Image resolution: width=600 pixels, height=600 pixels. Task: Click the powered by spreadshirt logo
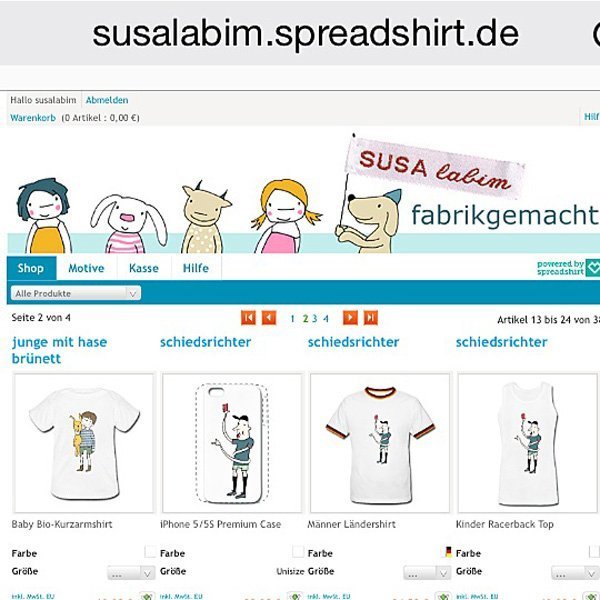click(568, 268)
